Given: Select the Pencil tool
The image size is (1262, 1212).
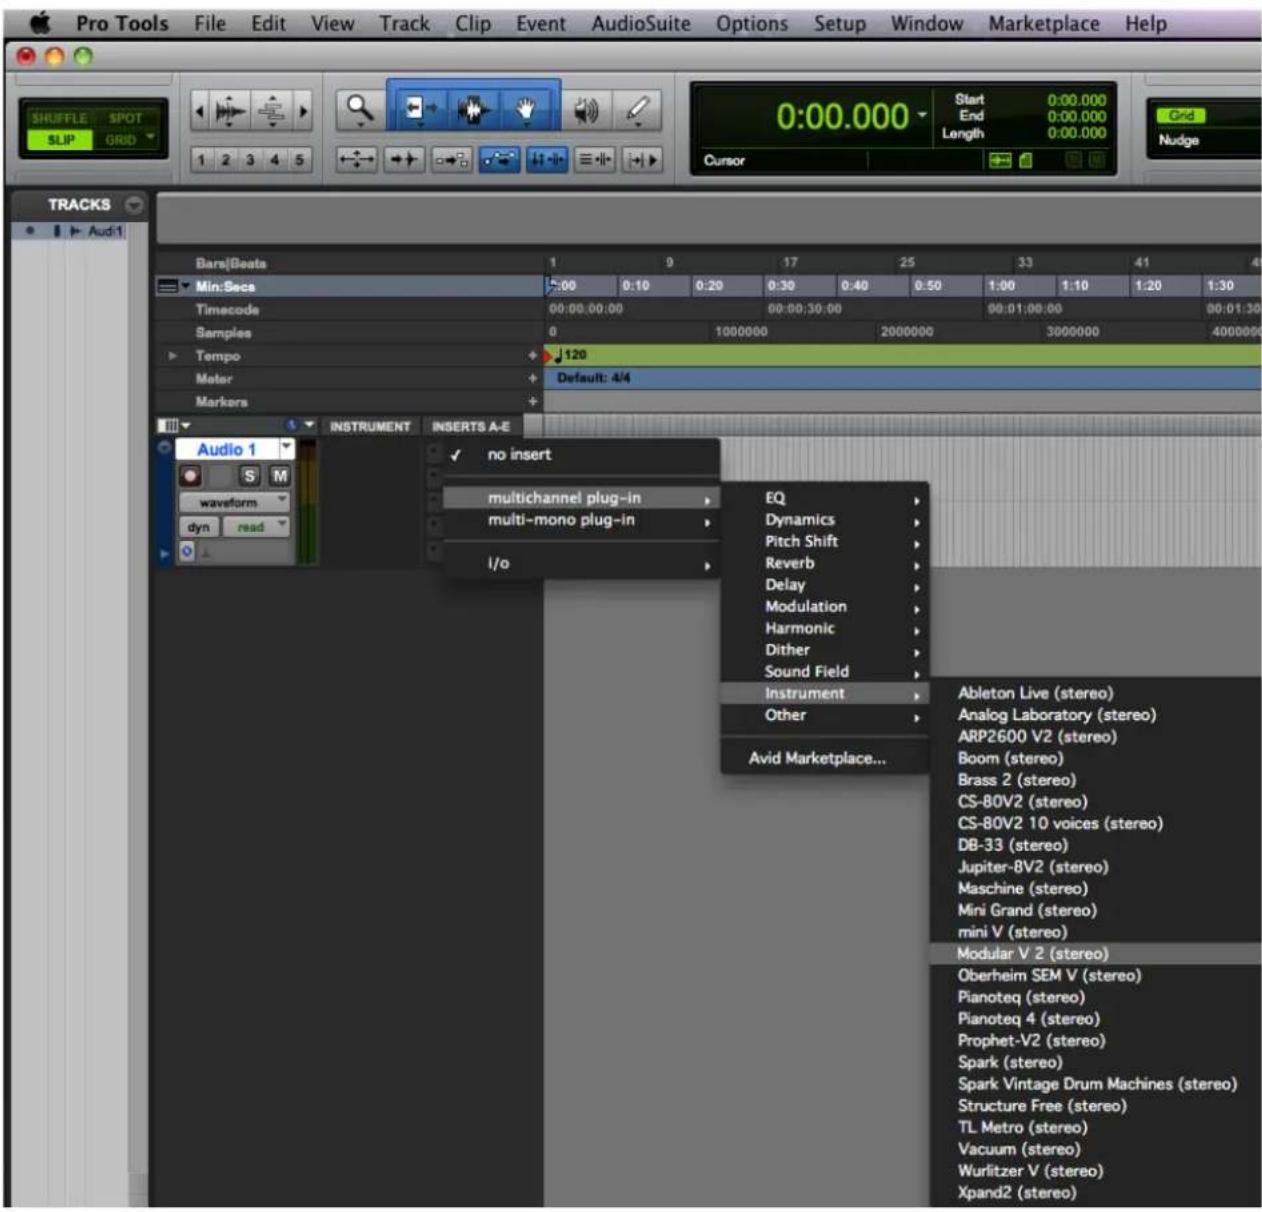Looking at the screenshot, I should tap(637, 110).
